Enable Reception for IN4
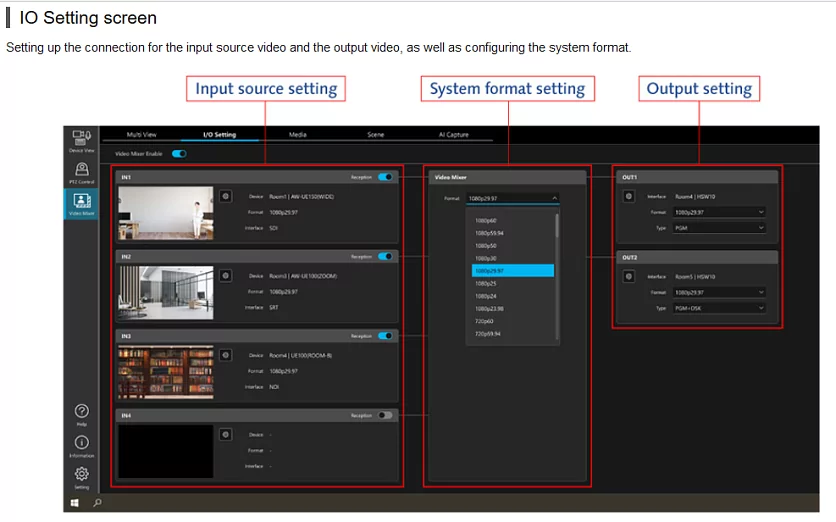The image size is (836, 522). (x=385, y=415)
